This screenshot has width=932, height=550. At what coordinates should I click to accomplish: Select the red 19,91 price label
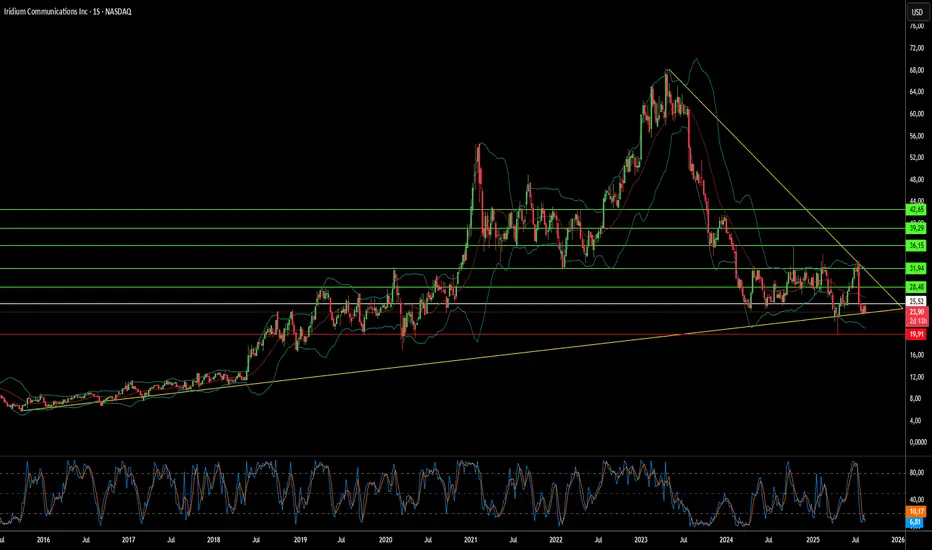pos(917,335)
